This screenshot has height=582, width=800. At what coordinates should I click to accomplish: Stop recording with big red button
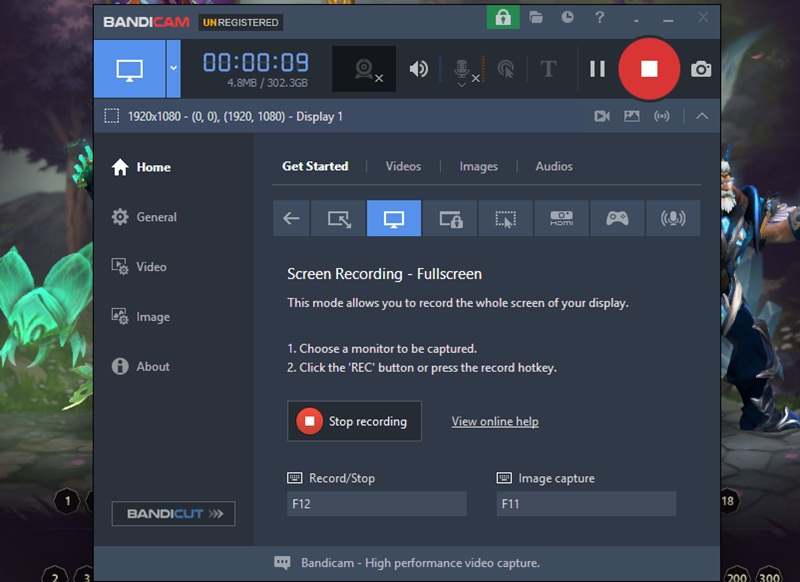click(x=649, y=68)
